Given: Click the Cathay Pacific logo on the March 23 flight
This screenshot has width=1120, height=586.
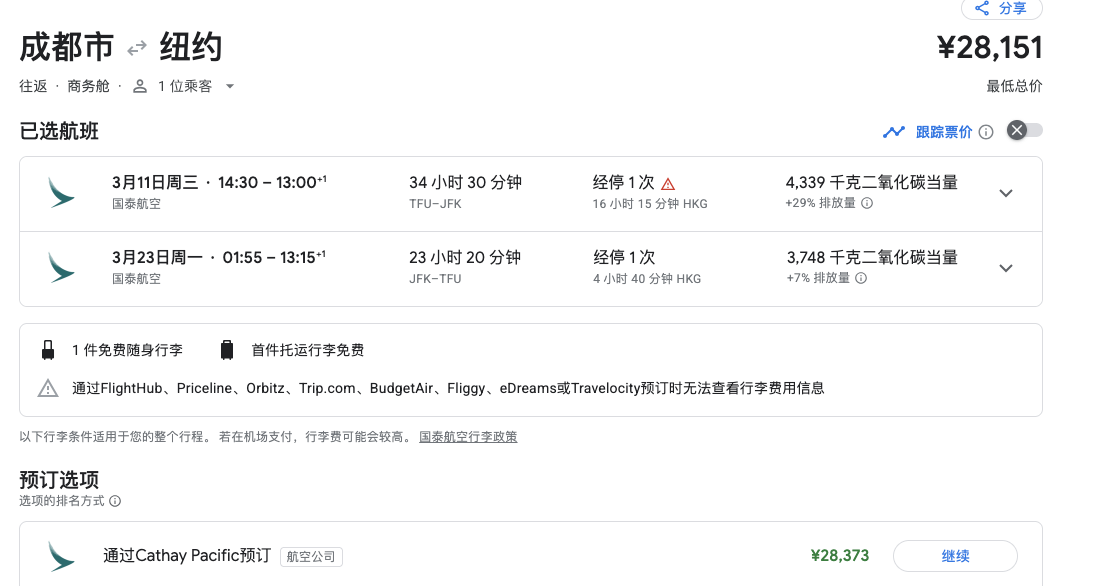Looking at the screenshot, I should (x=62, y=267).
